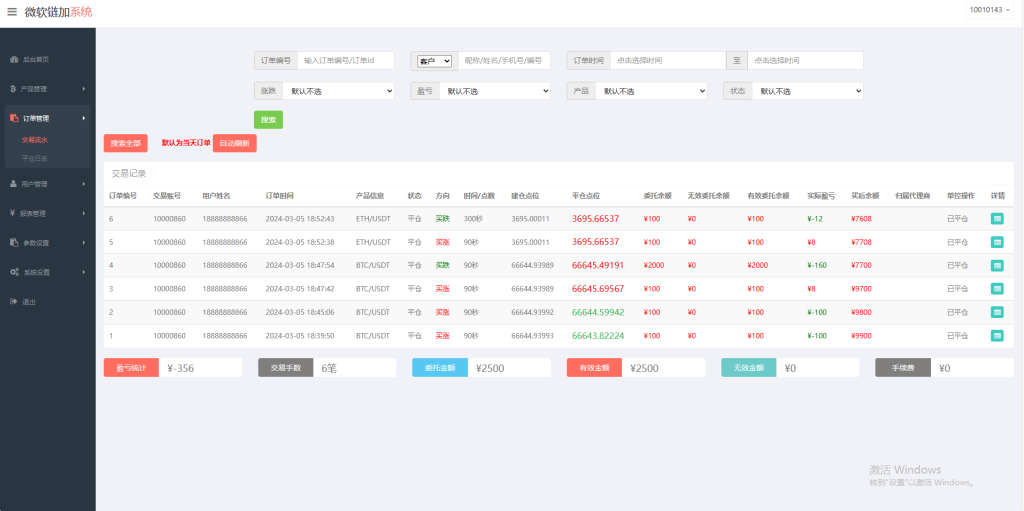Click the 报表管理 yen icon

[13, 213]
